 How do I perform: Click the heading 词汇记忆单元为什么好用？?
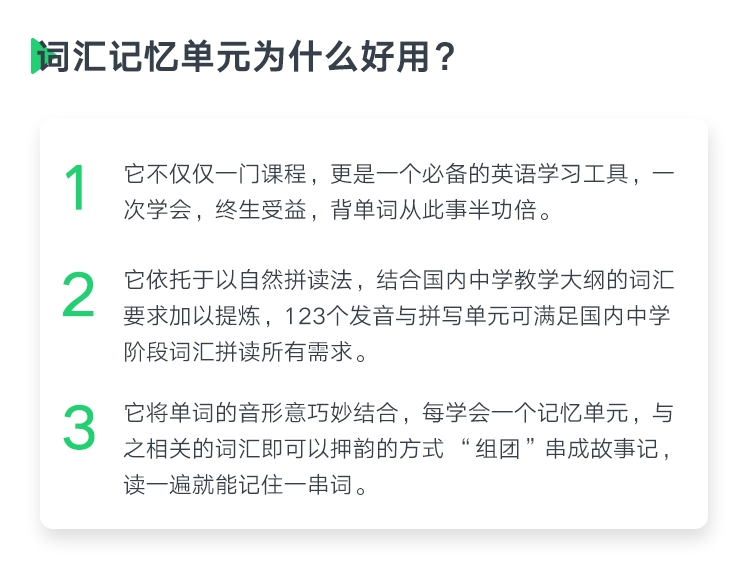[246, 57]
